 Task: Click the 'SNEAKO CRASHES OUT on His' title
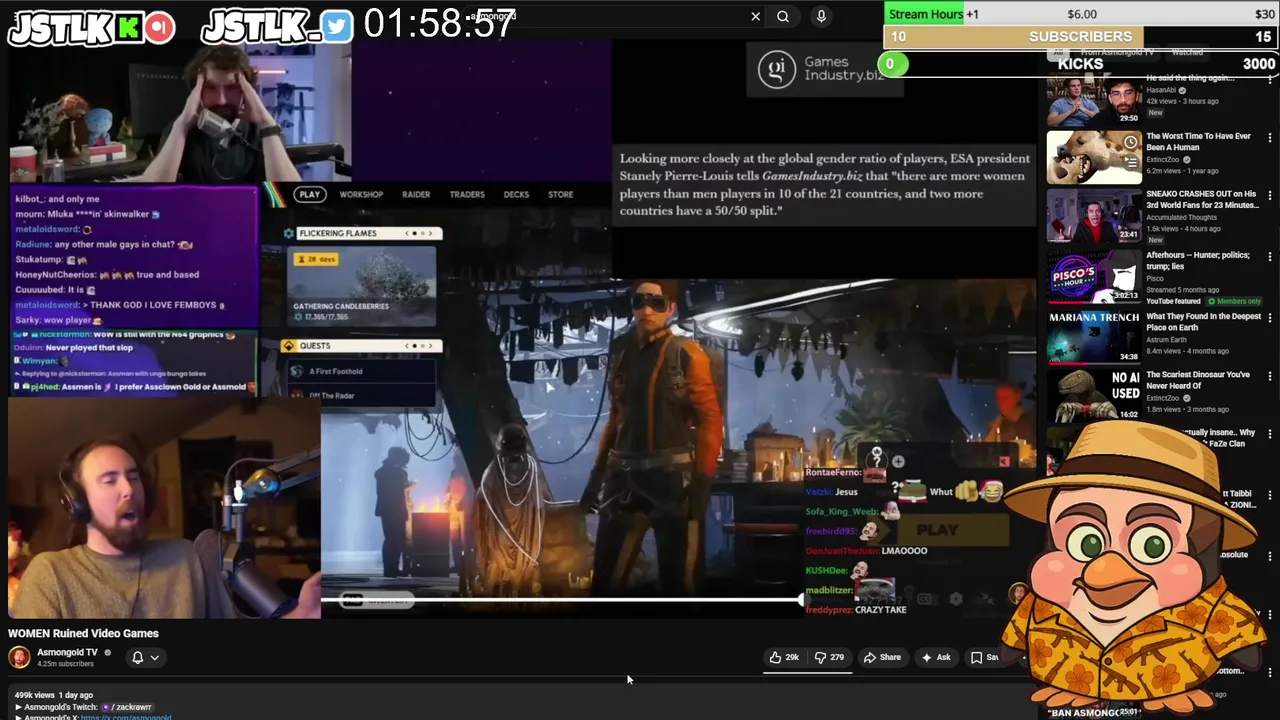click(1201, 199)
